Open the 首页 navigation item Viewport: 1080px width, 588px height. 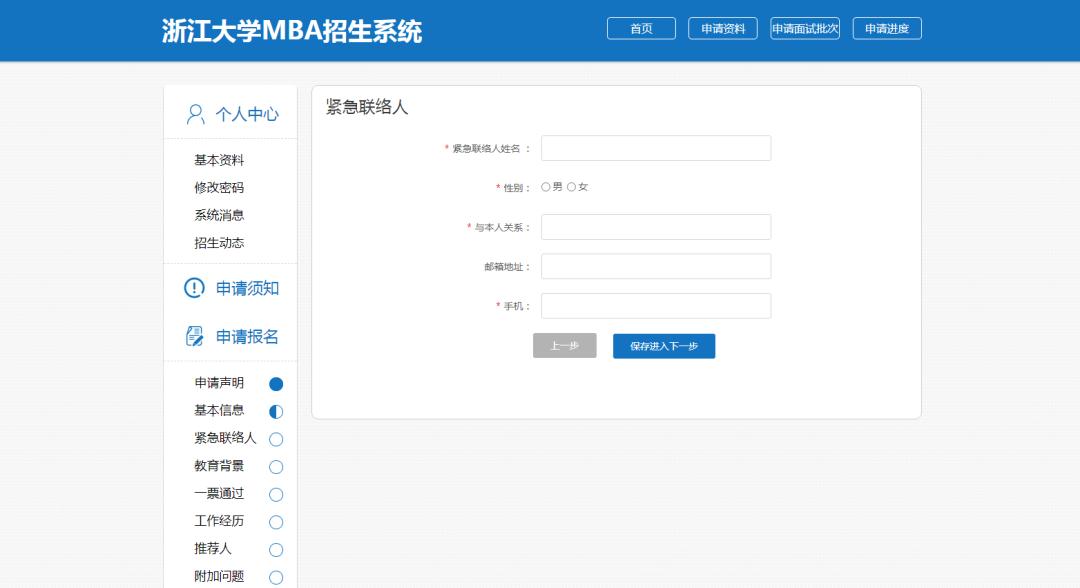(640, 28)
